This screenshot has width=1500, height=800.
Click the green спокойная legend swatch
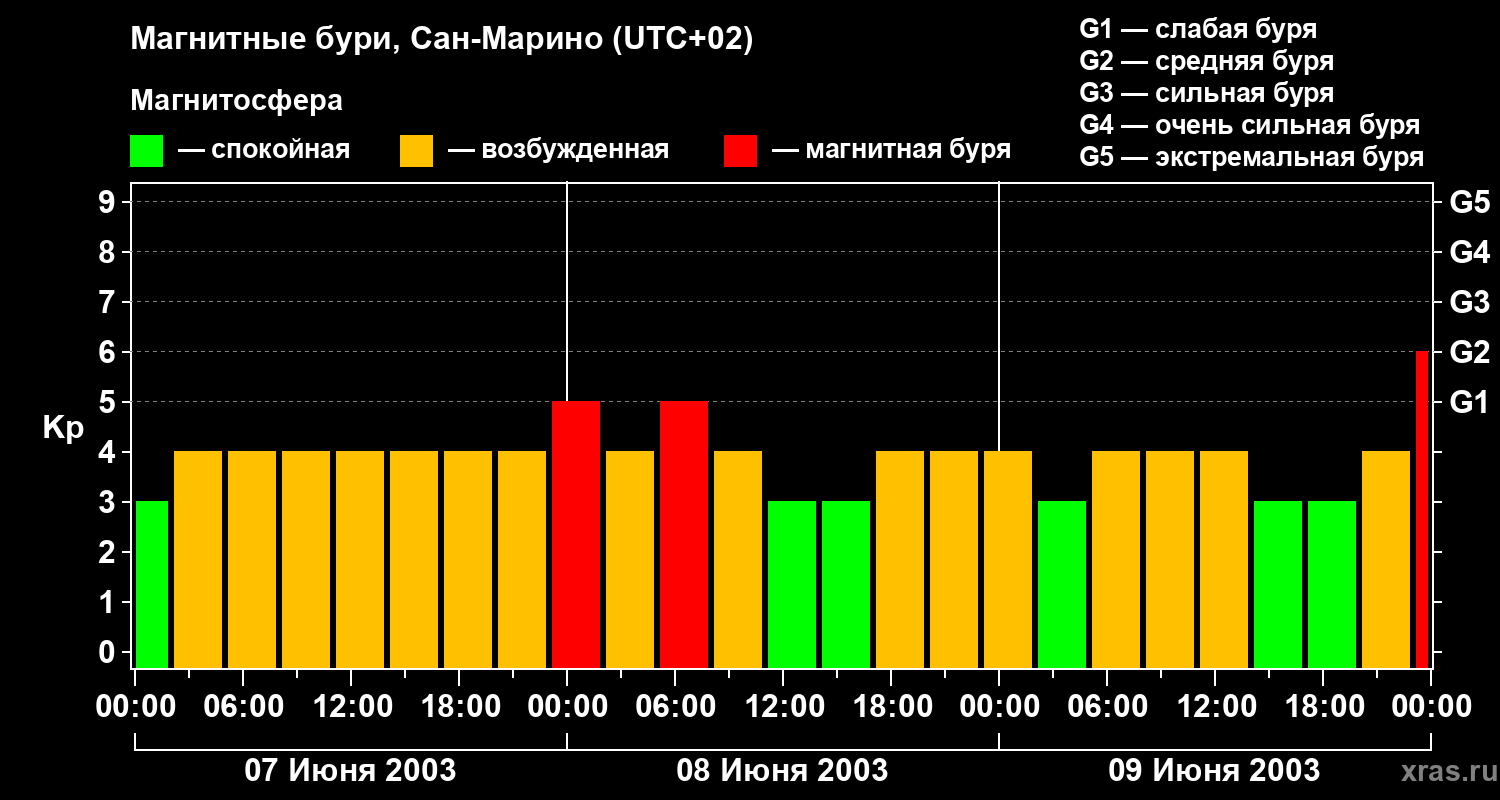coord(146,151)
